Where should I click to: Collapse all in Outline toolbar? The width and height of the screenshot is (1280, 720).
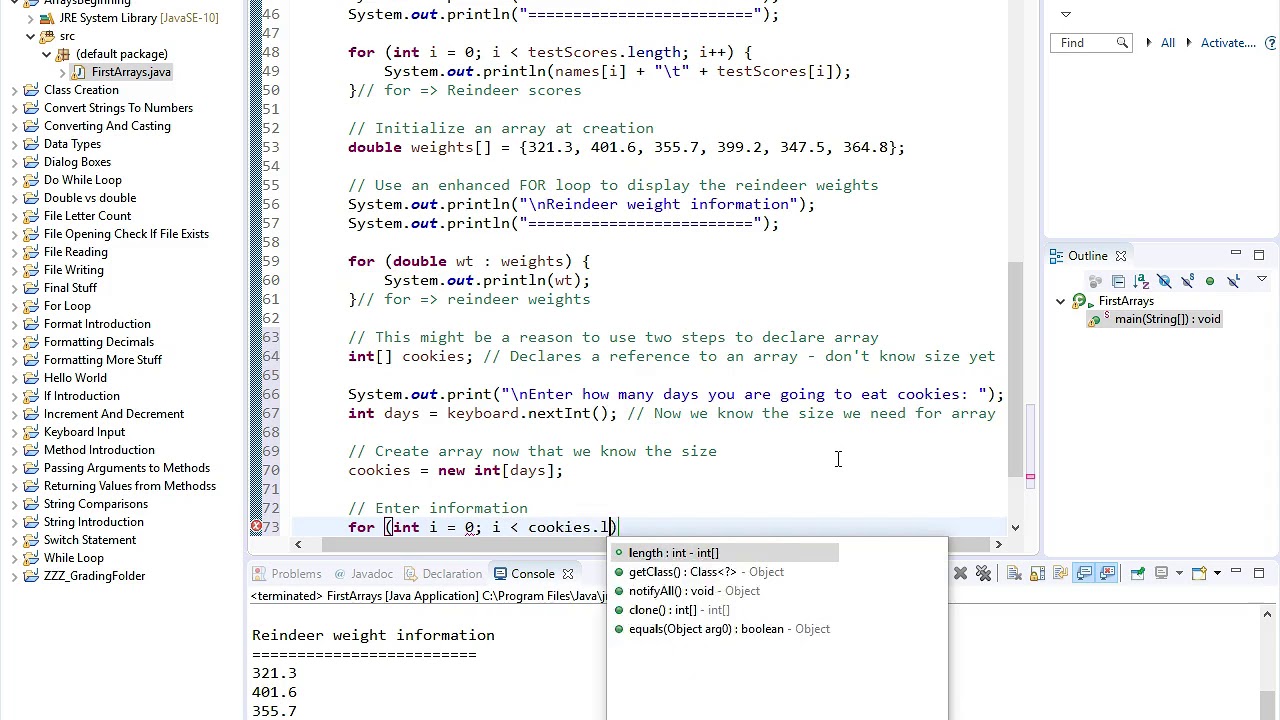[1119, 281]
